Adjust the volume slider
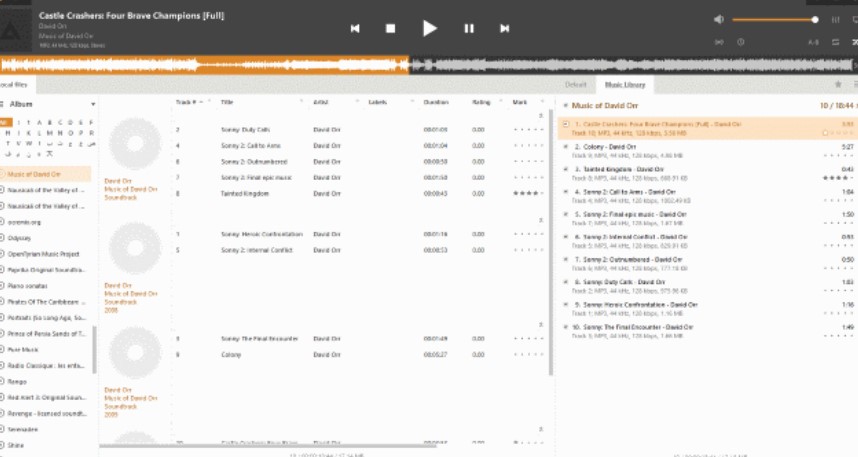This screenshot has height=457, width=858. 775,20
